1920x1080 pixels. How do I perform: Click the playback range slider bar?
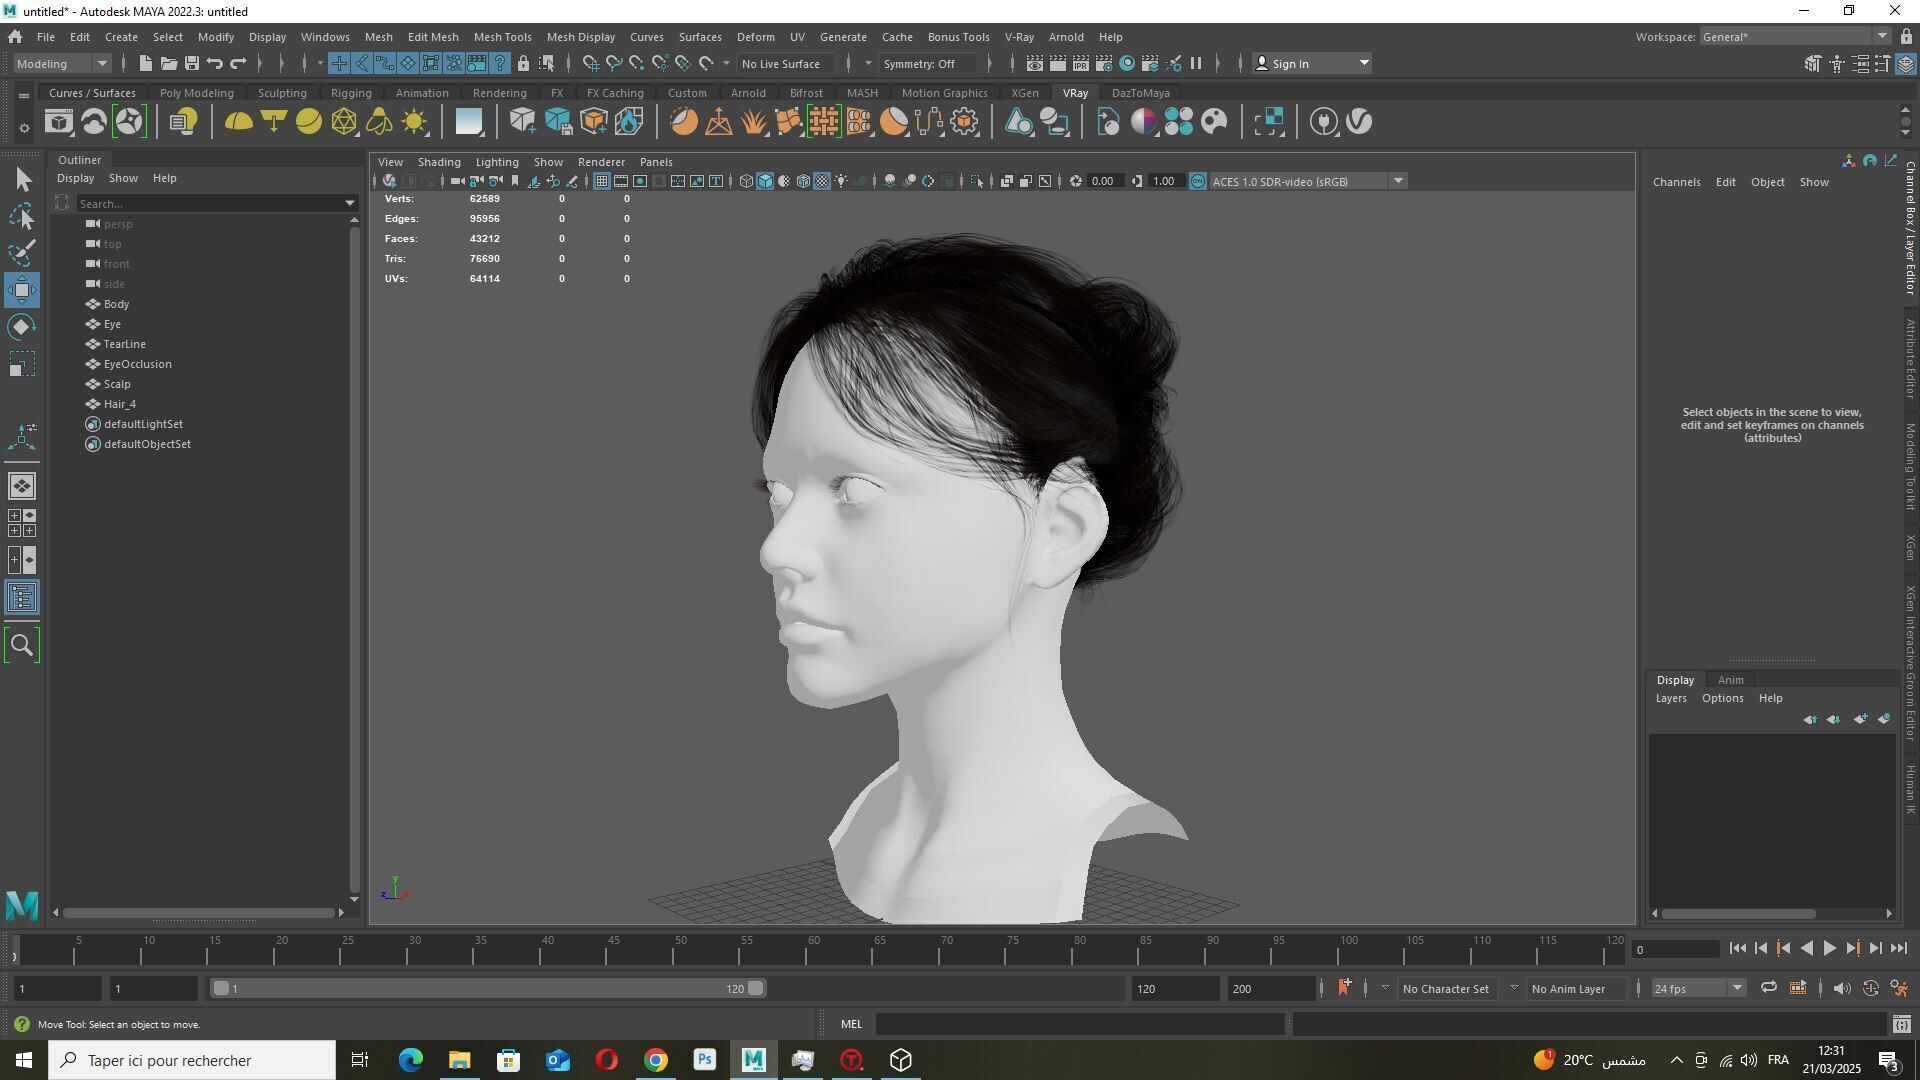pyautogui.click(x=488, y=989)
